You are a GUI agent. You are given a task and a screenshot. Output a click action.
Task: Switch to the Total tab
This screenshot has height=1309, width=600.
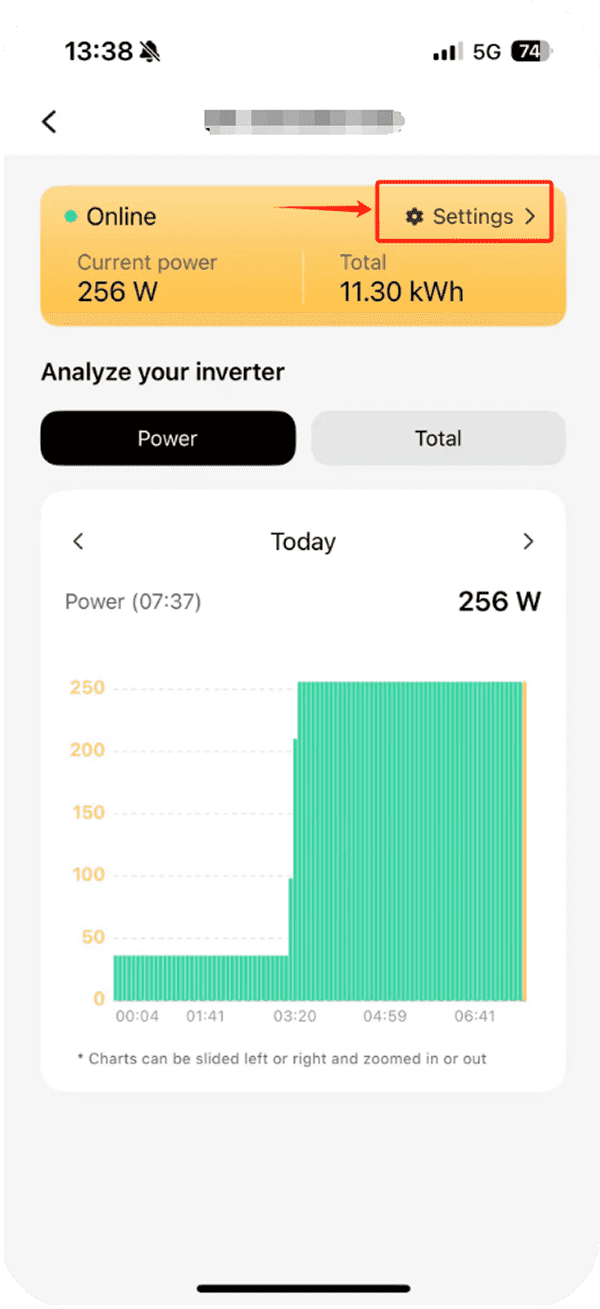click(438, 438)
